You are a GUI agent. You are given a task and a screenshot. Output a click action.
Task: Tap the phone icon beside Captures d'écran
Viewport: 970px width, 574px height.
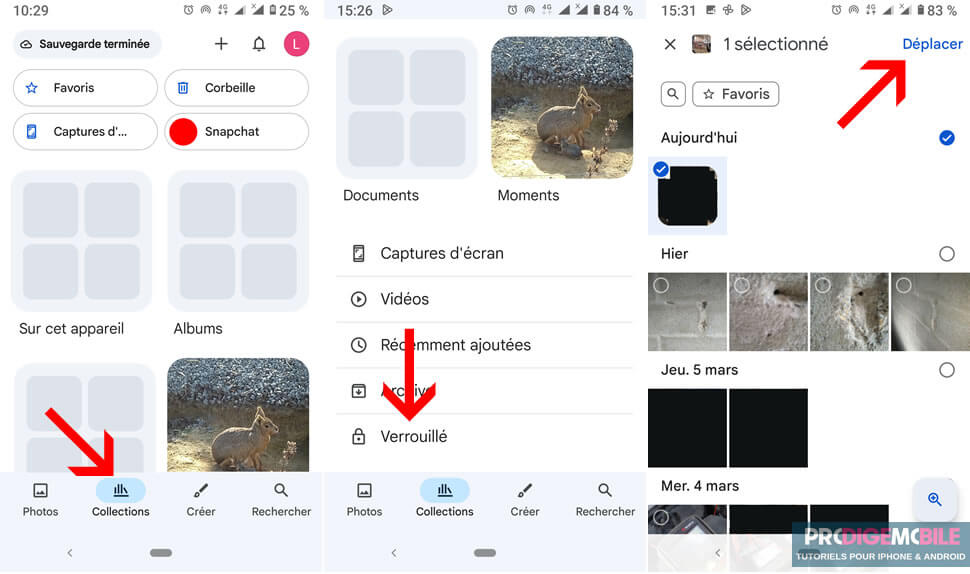(359, 254)
